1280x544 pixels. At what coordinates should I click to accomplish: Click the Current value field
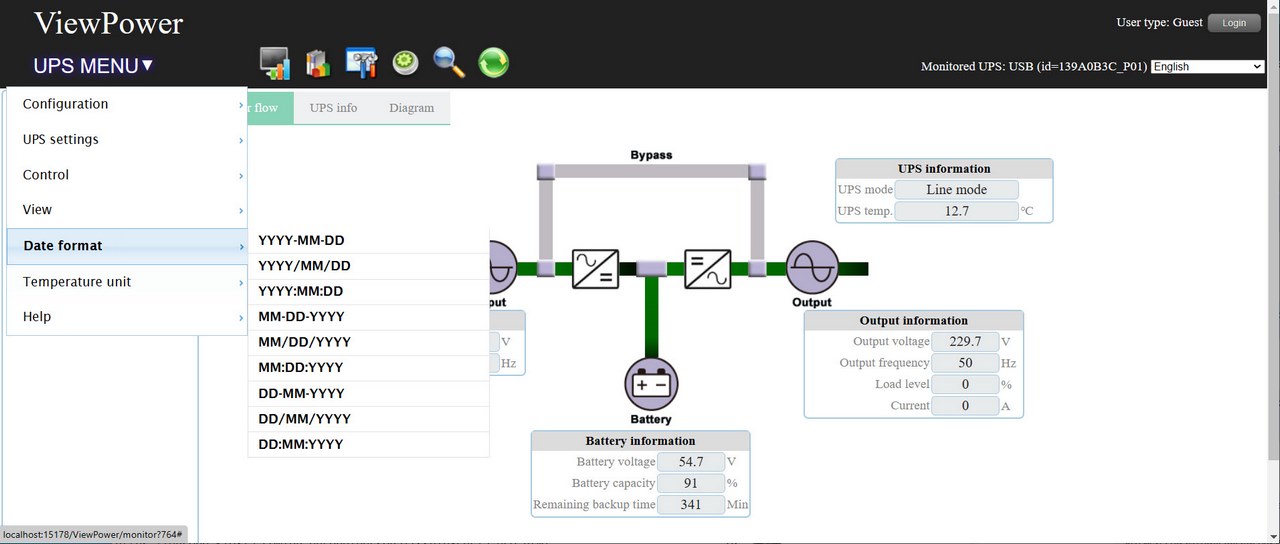click(x=965, y=406)
